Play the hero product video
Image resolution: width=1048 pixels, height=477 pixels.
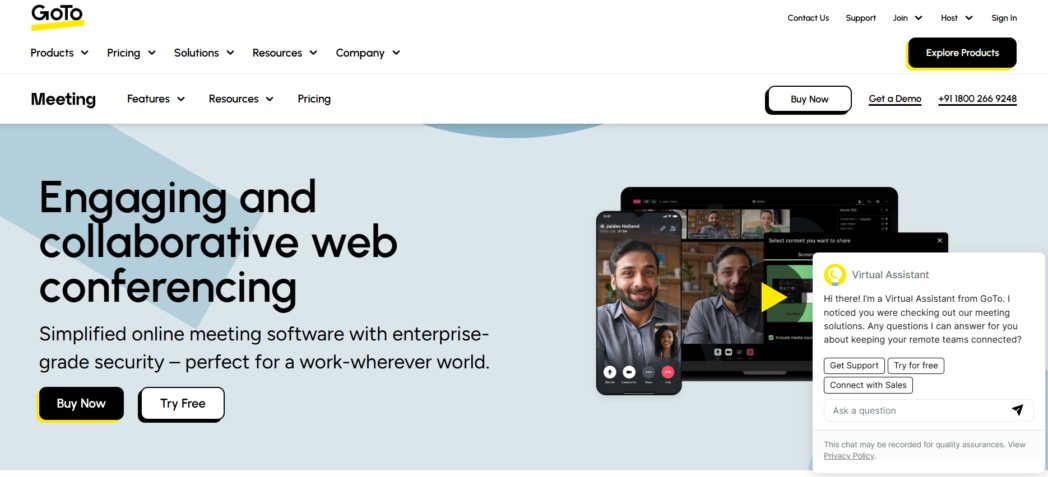pos(773,299)
